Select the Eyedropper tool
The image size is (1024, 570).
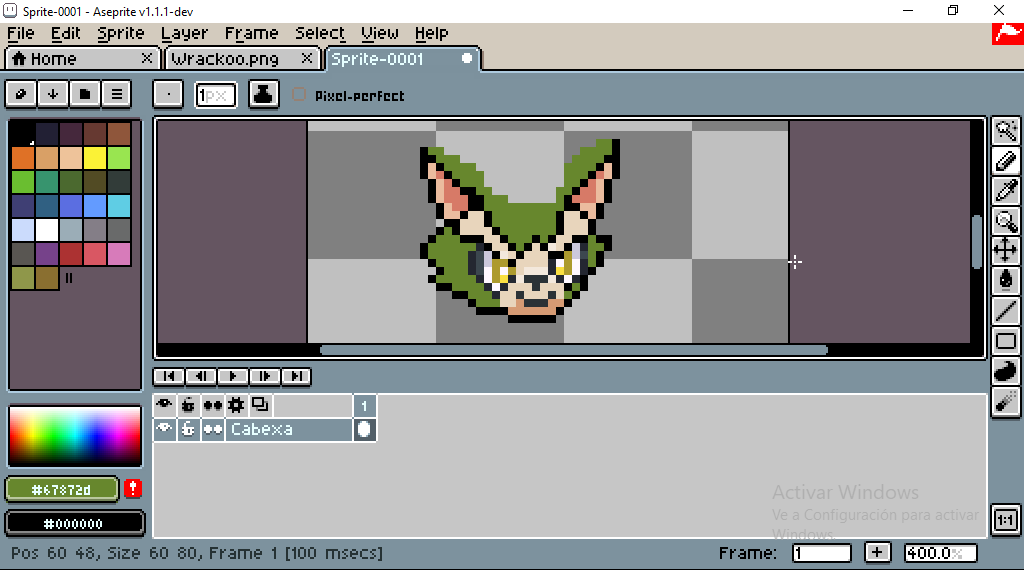1006,190
